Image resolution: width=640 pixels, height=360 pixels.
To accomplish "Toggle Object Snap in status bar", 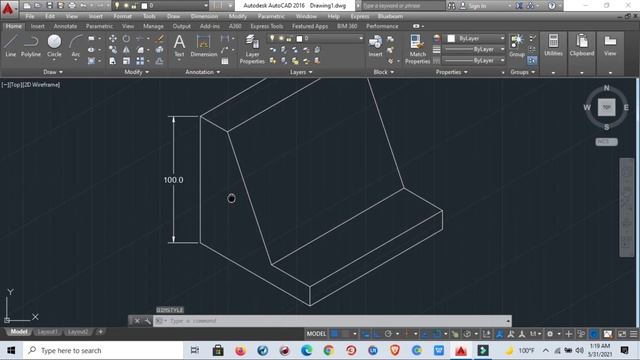I will tap(436, 334).
